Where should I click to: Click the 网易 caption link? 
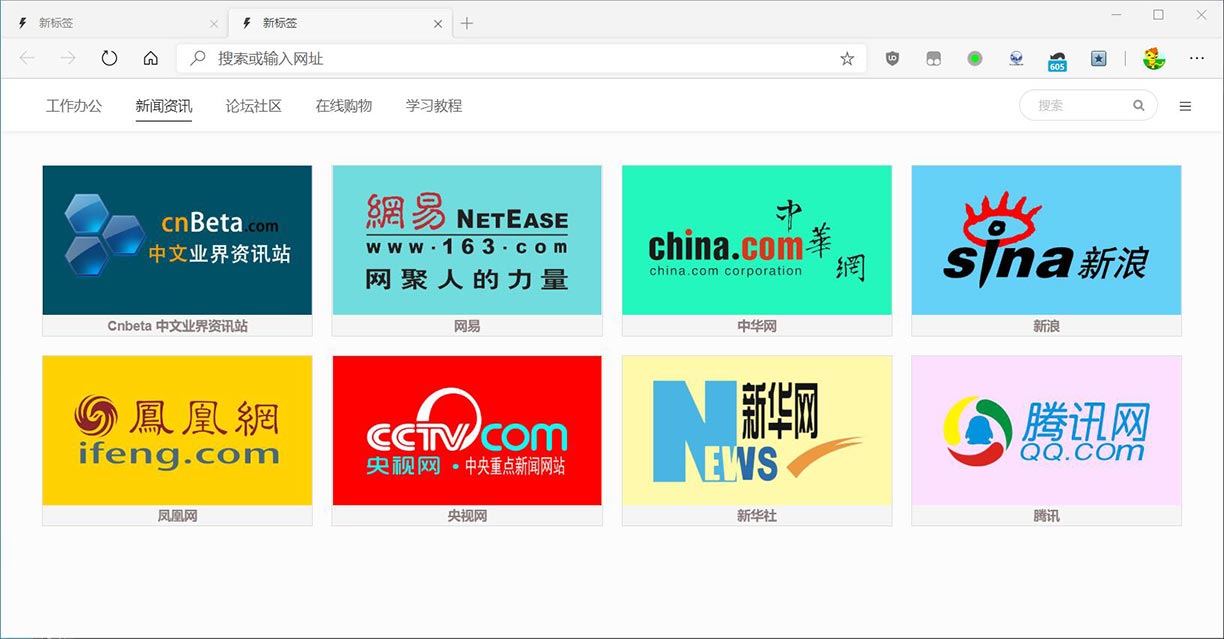(467, 326)
